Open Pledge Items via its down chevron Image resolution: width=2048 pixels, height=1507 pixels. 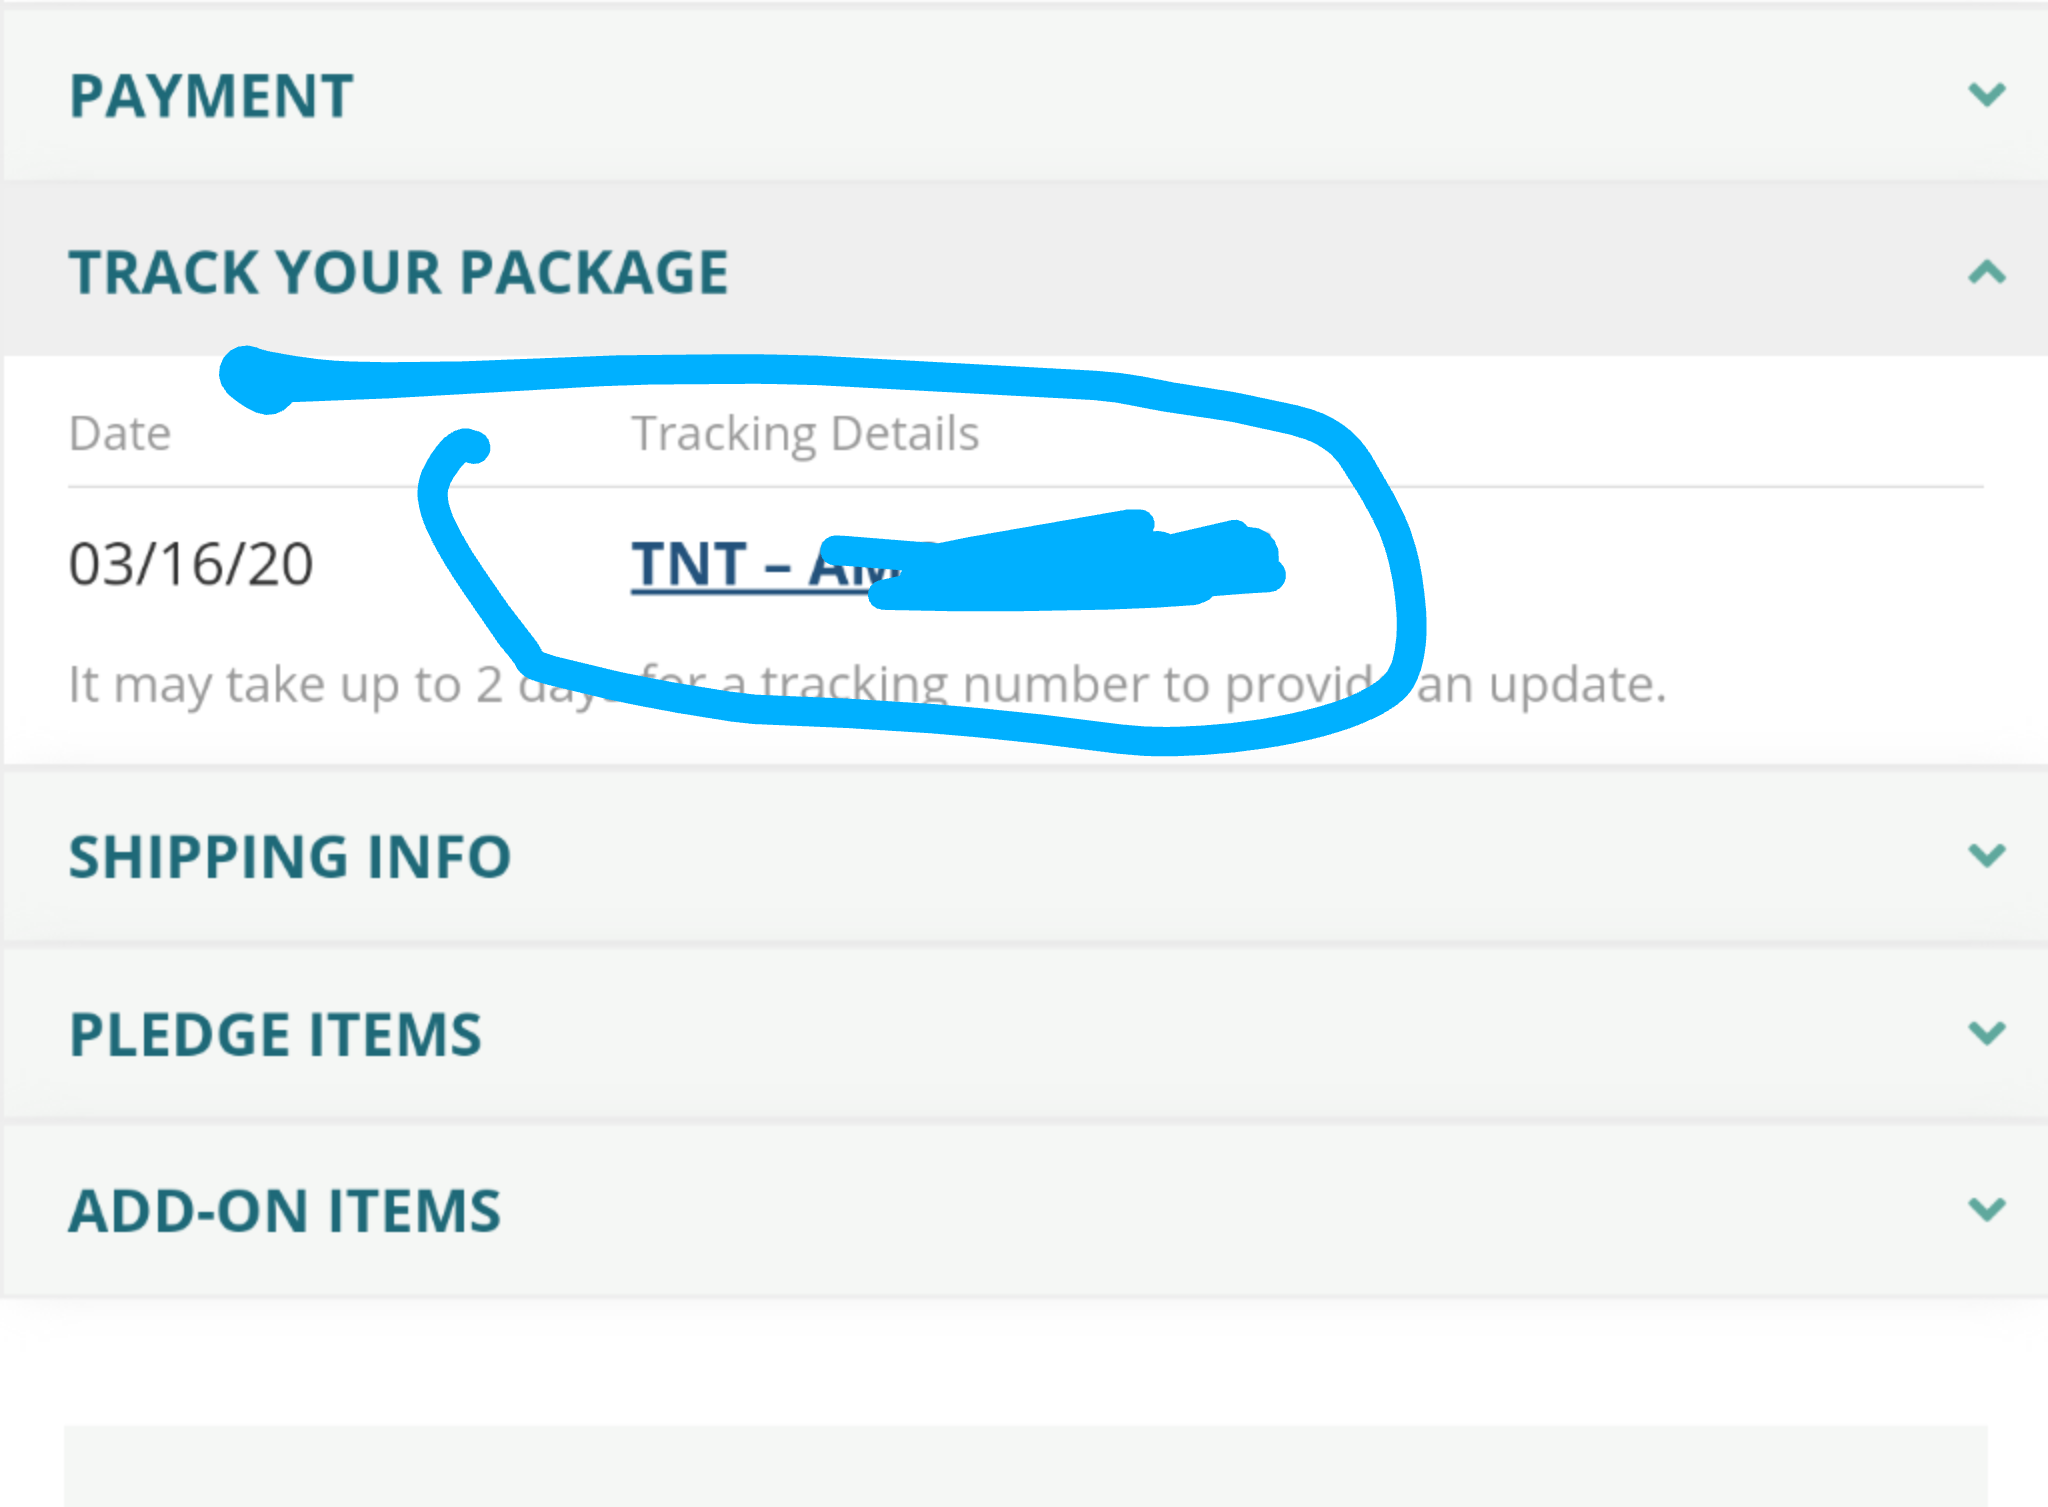(x=1987, y=1033)
